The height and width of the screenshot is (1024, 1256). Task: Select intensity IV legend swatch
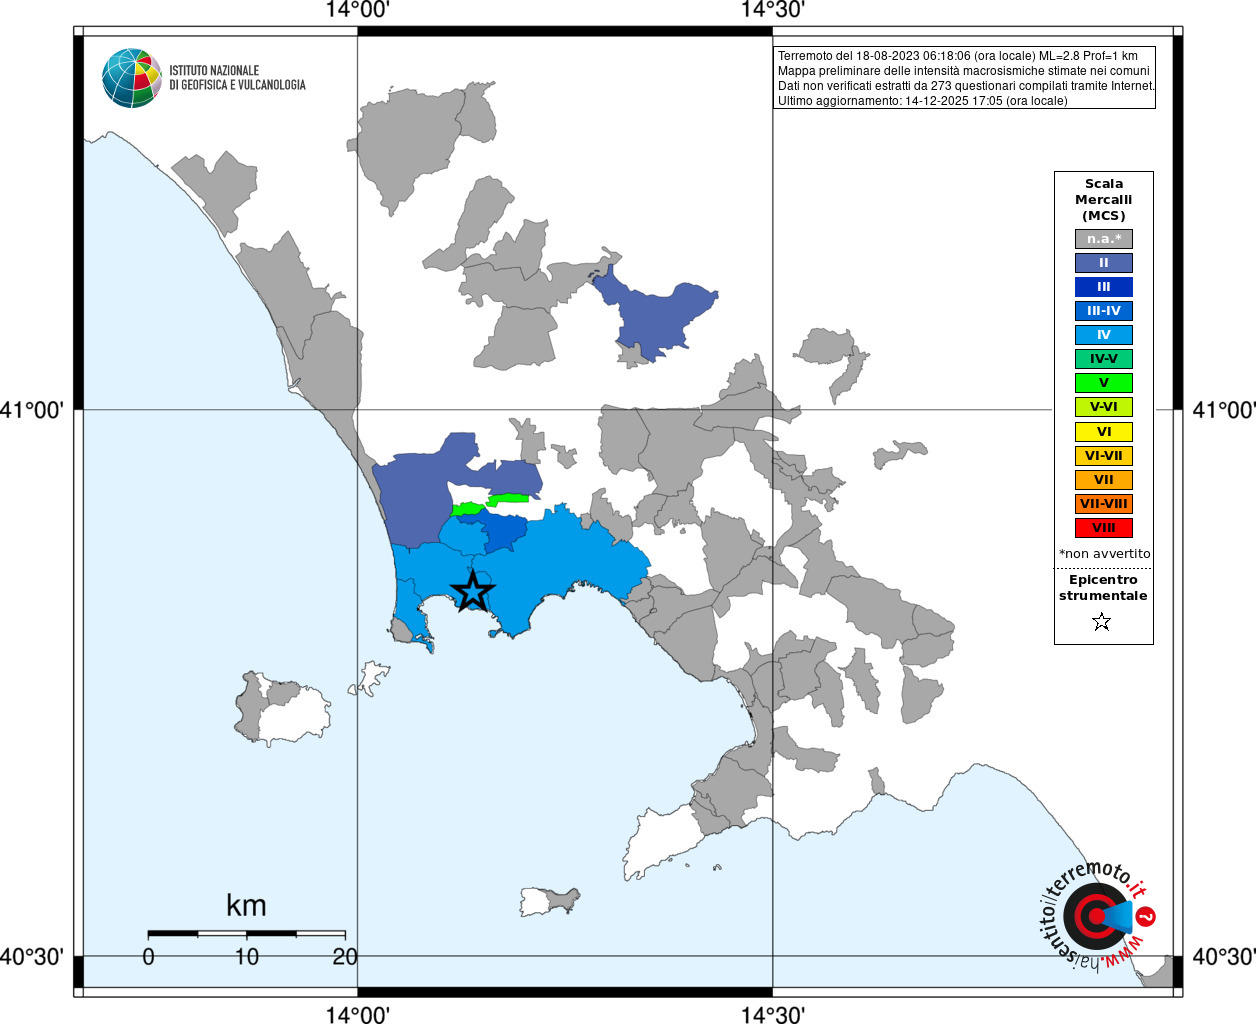point(1104,335)
